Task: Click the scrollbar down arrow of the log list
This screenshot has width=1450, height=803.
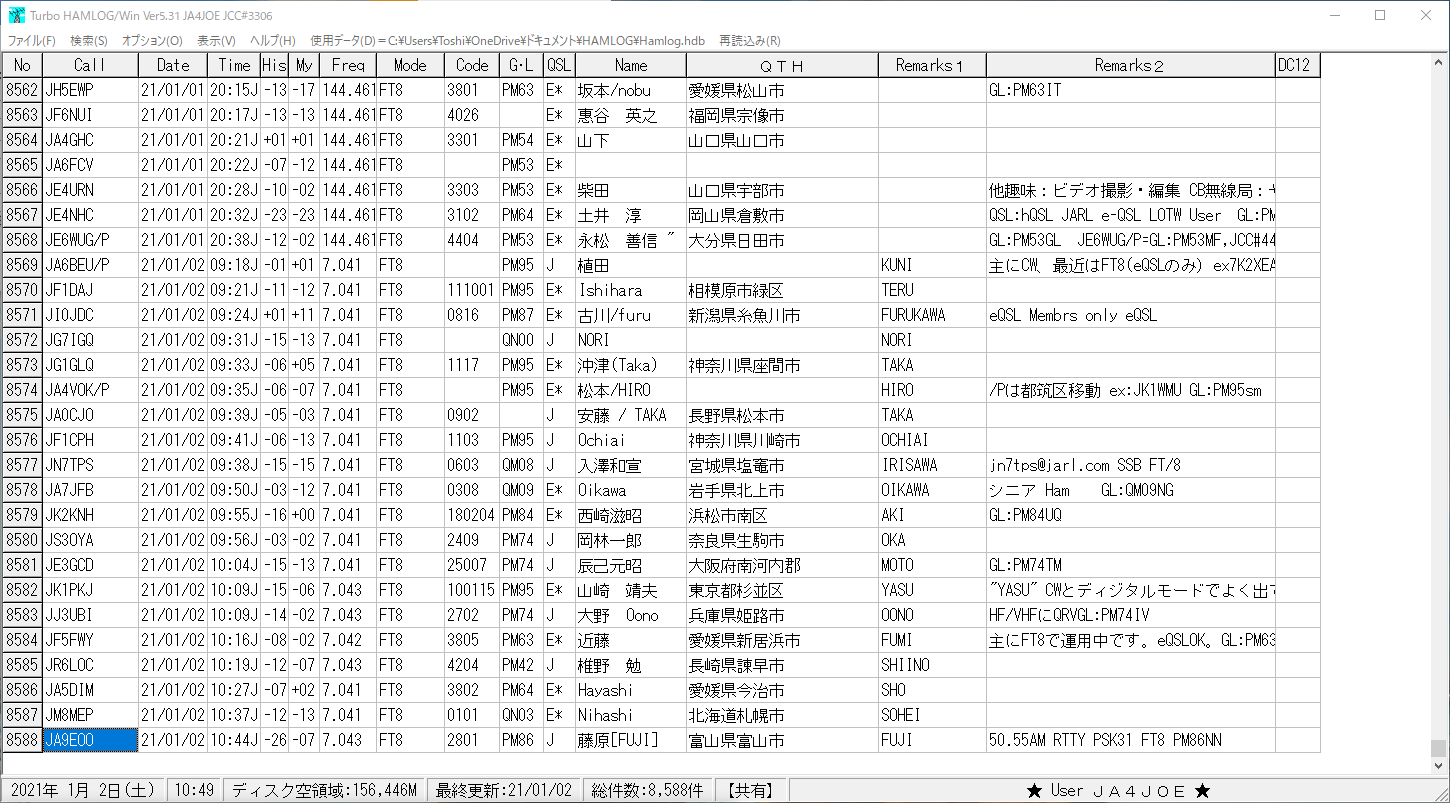Action: (x=1439, y=765)
